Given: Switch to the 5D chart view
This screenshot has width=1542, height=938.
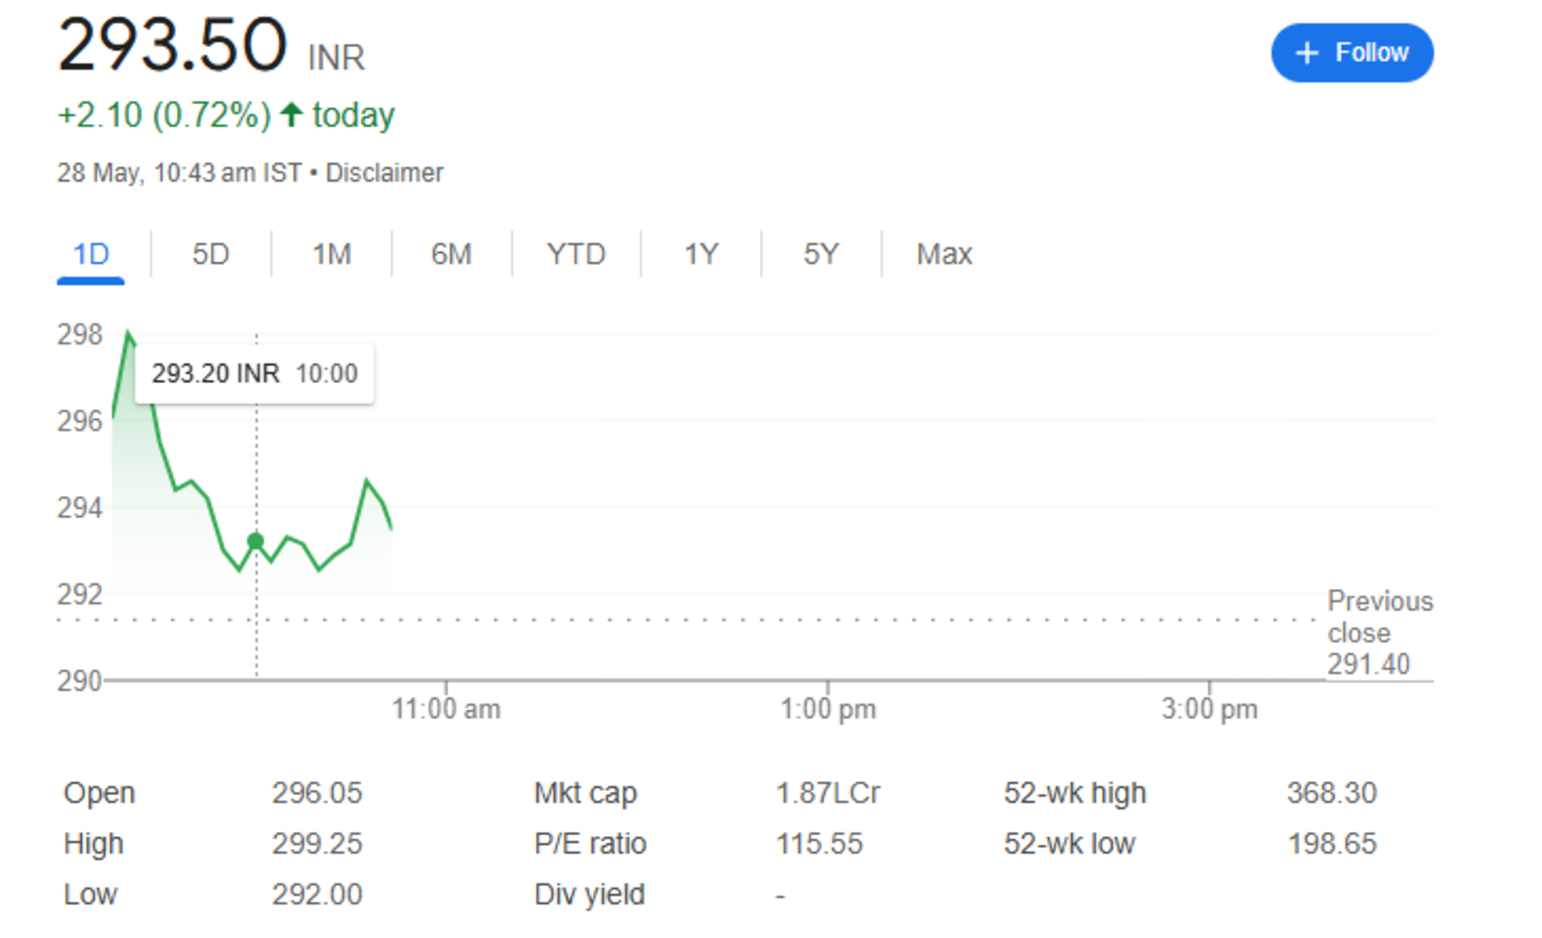Looking at the screenshot, I should 209,254.
